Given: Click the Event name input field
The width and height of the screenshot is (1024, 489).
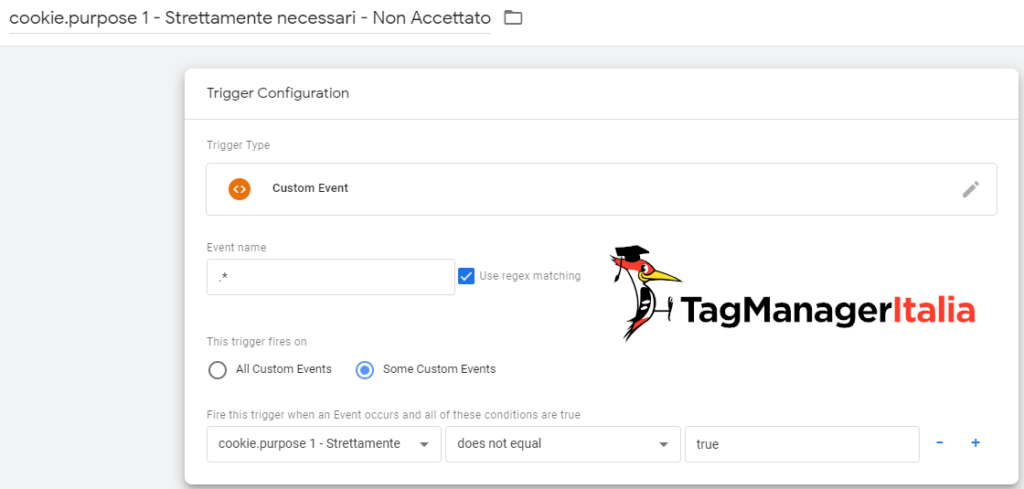Looking at the screenshot, I should [330, 277].
